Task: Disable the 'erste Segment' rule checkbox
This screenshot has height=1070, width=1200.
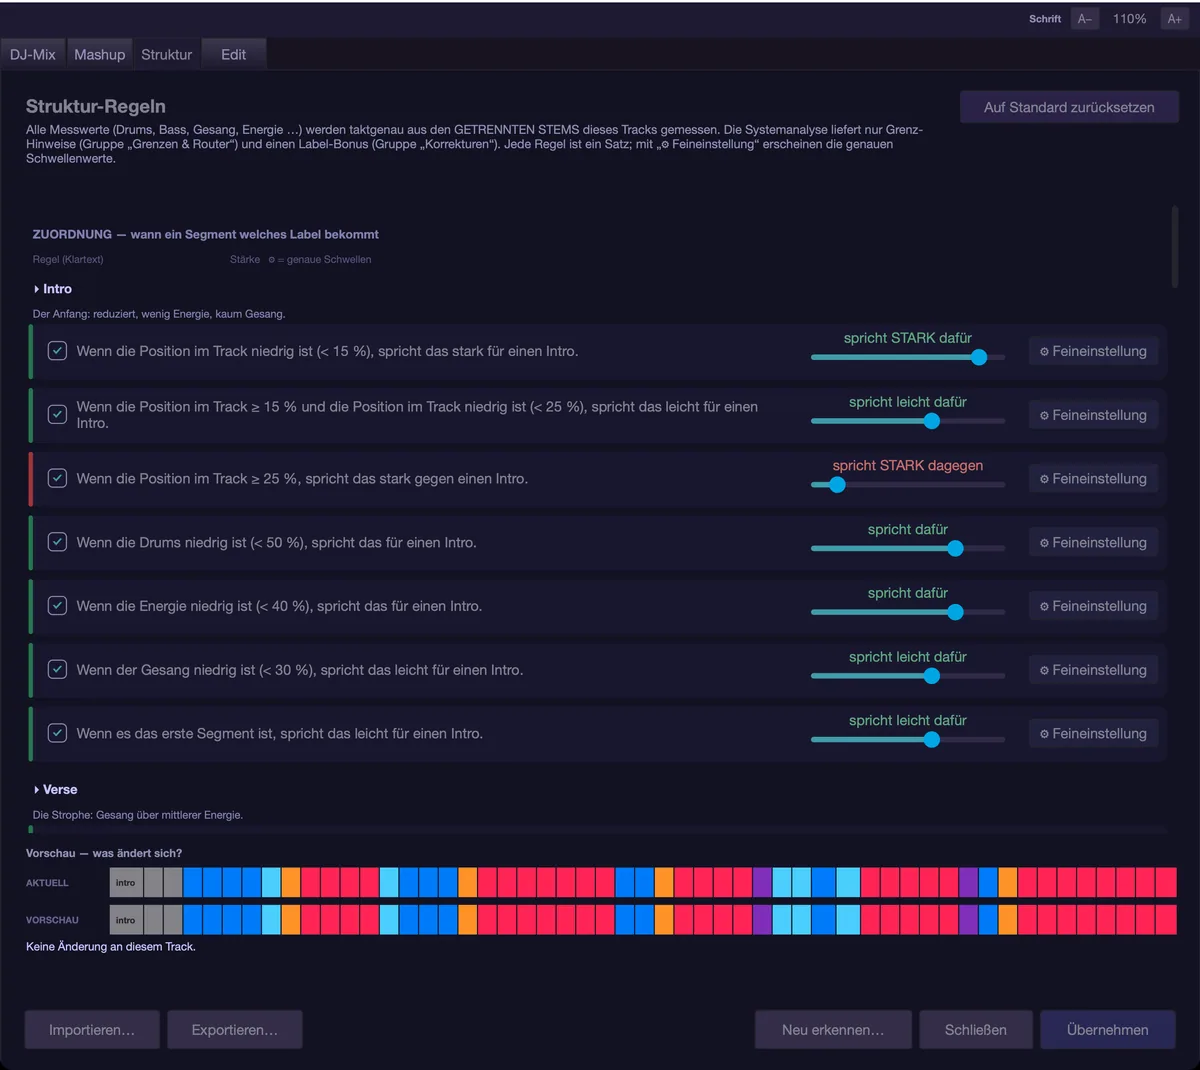Action: pos(58,733)
